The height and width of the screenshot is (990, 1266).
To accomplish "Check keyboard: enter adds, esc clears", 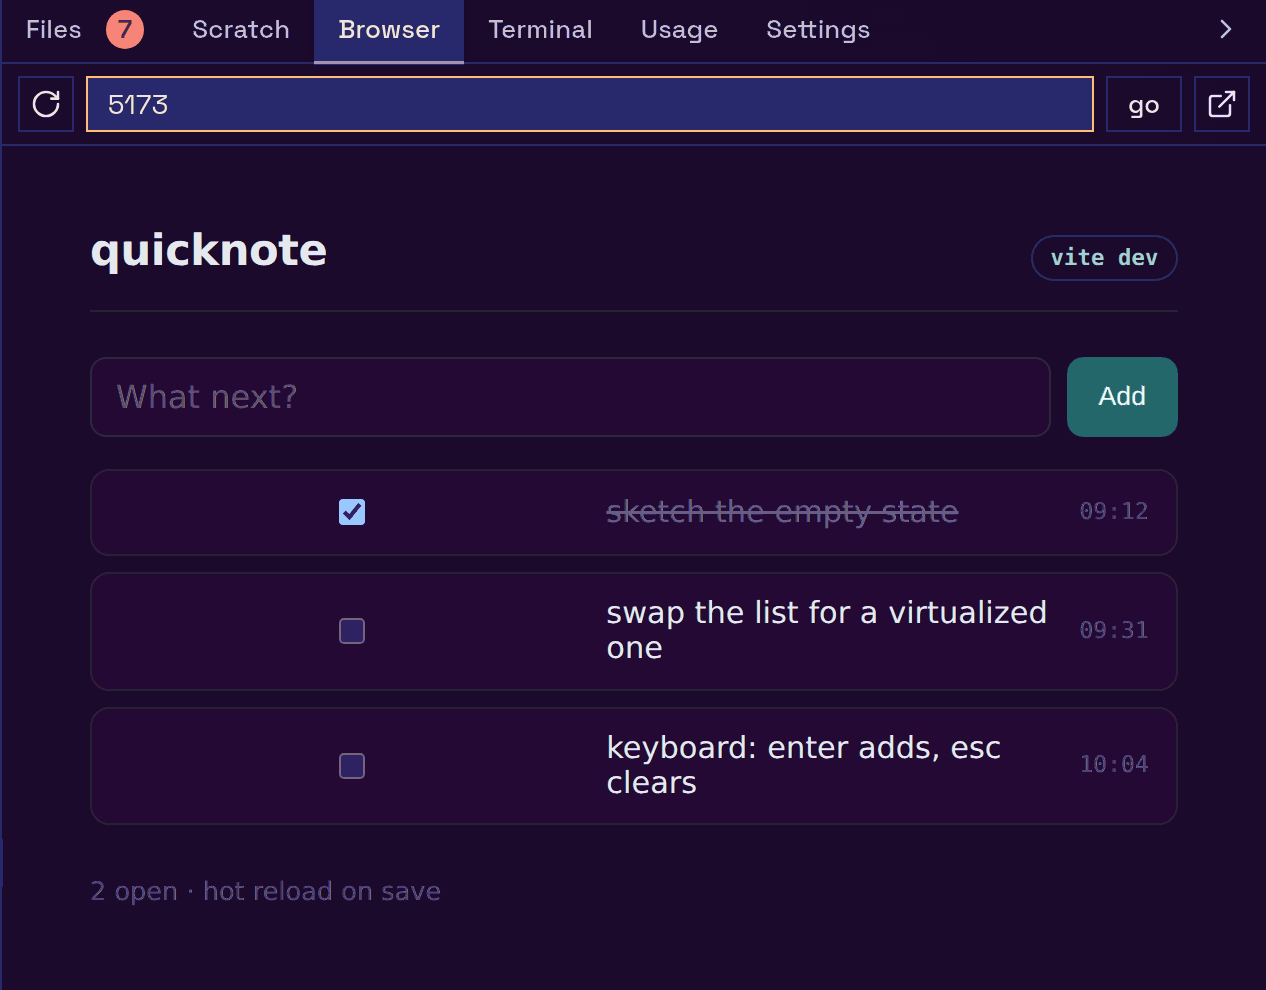I will pos(352,766).
